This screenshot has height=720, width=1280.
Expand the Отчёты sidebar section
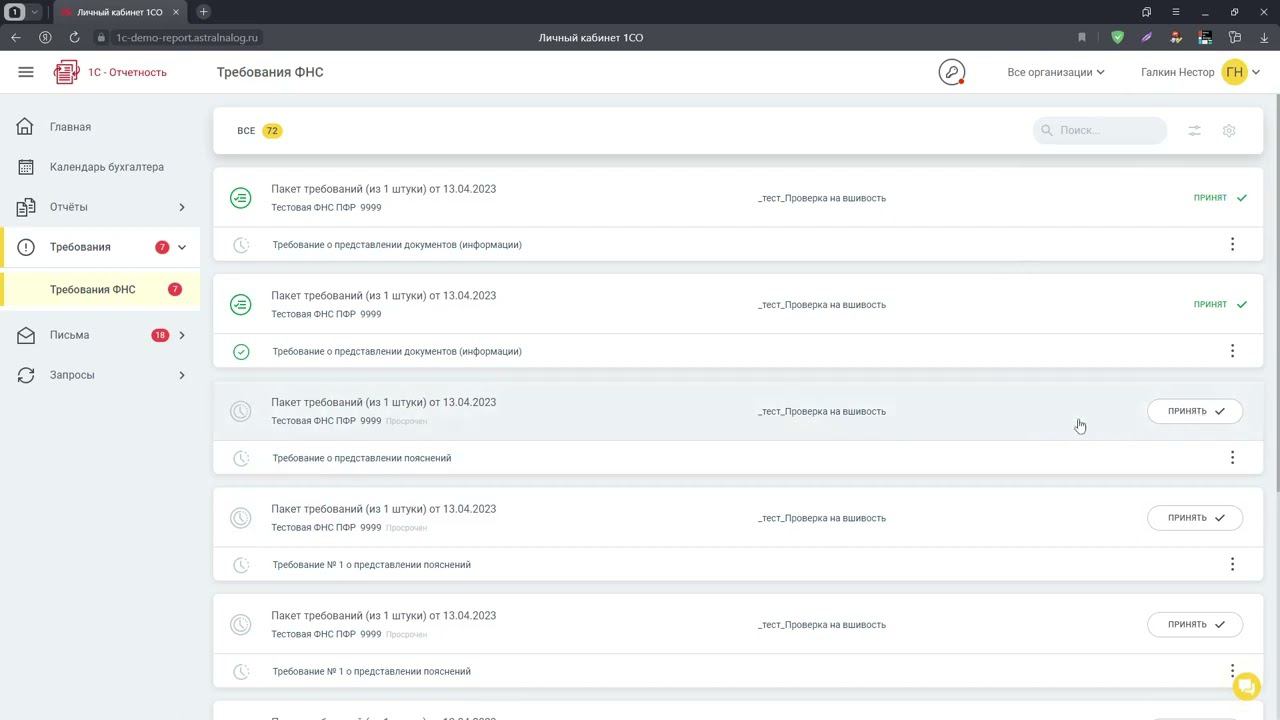(x=181, y=207)
